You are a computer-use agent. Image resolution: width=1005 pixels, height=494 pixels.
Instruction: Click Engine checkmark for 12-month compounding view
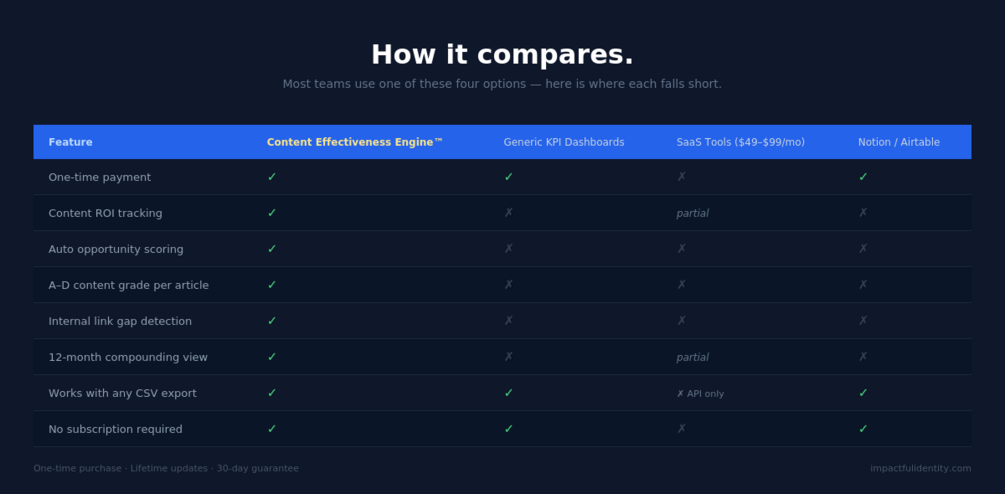tap(272, 357)
